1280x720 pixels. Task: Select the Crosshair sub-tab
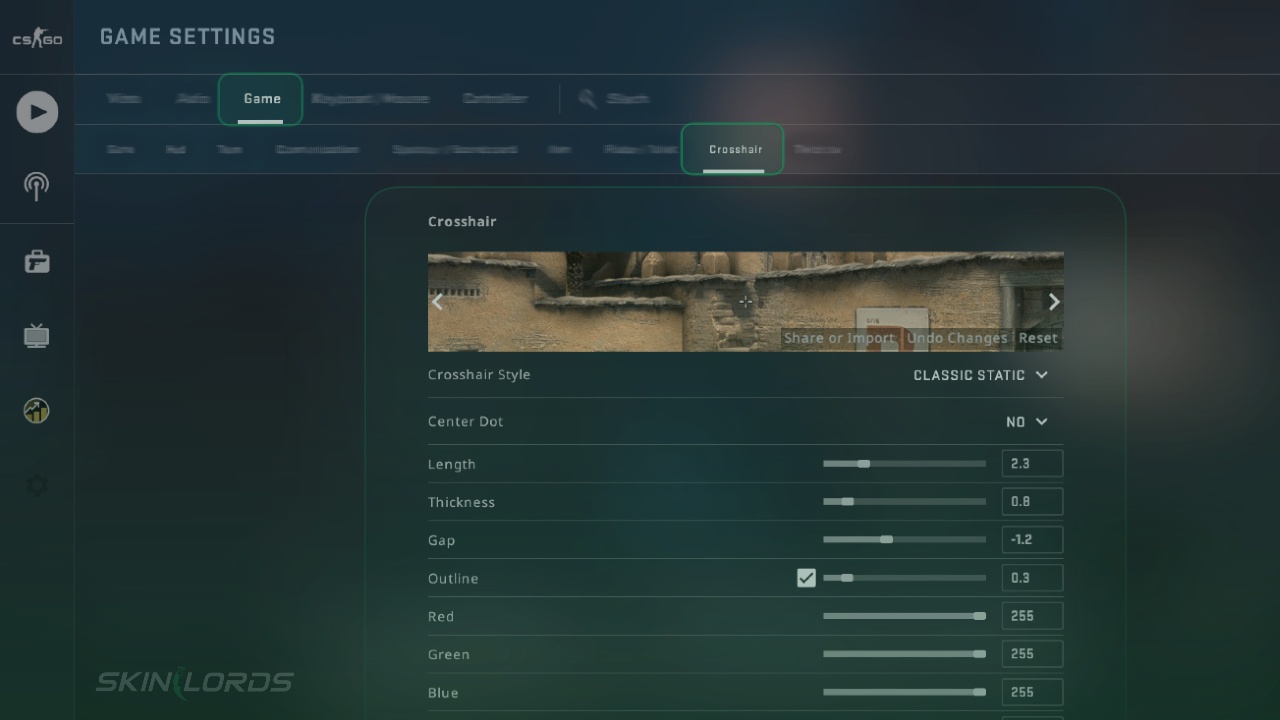(734, 149)
